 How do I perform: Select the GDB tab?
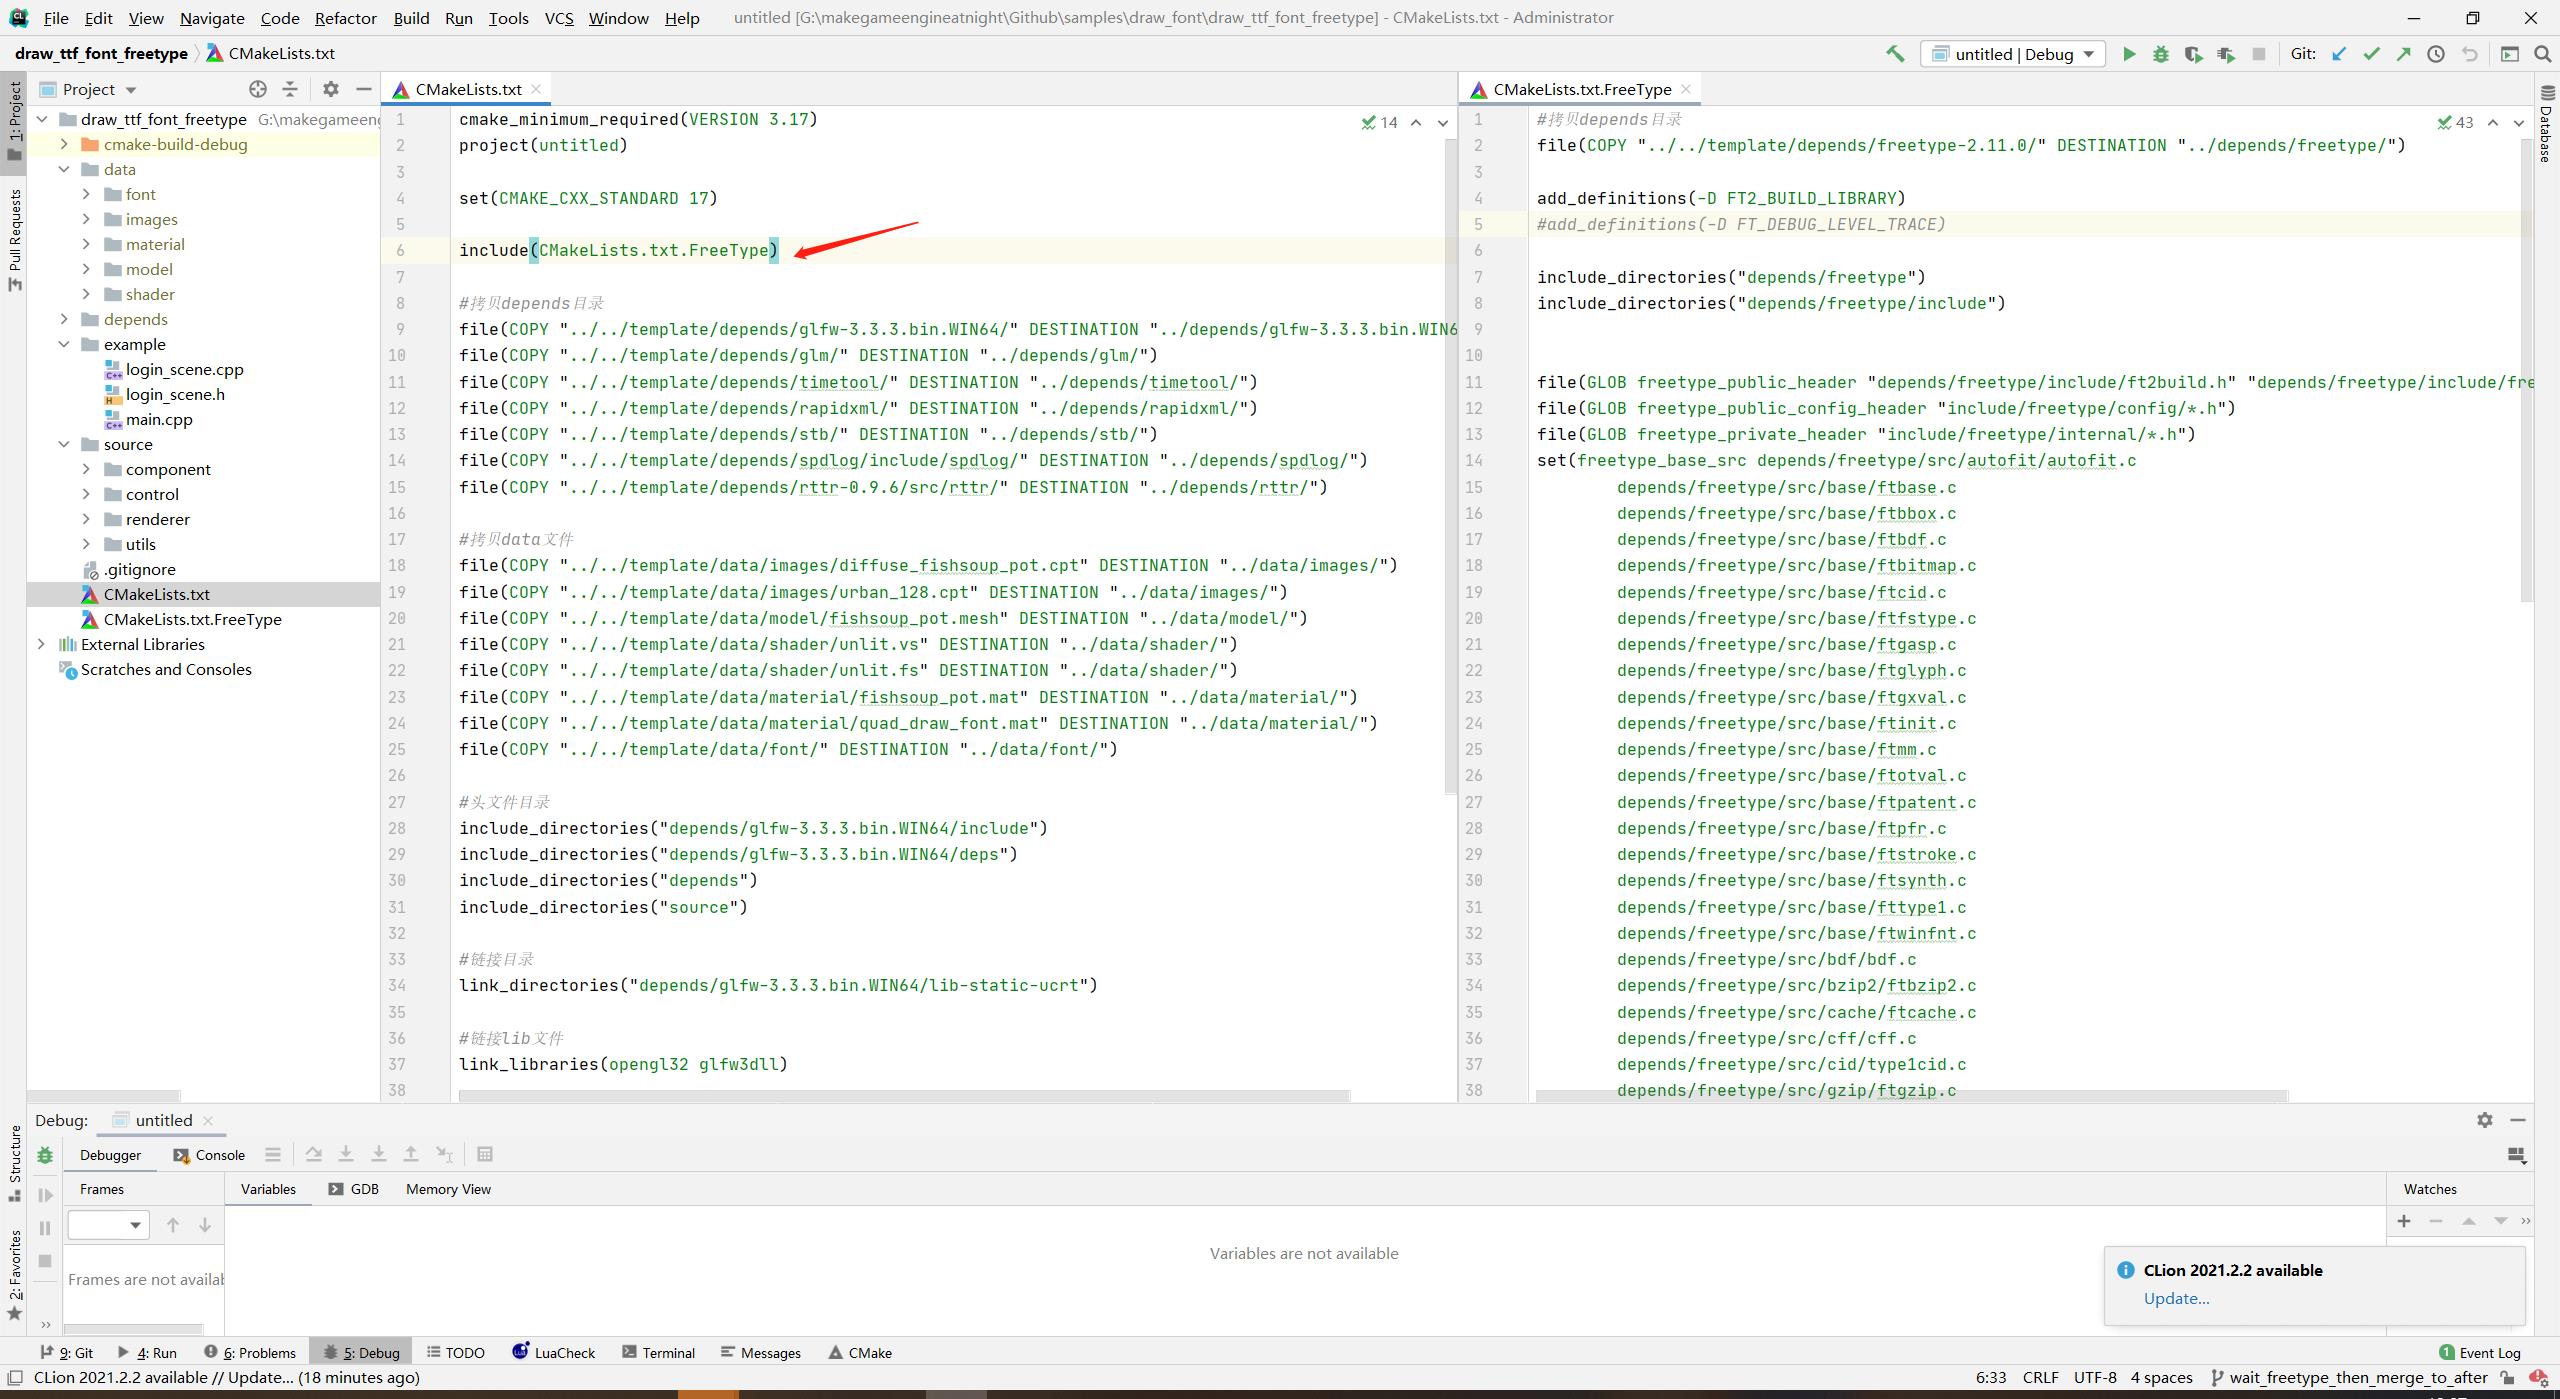click(x=353, y=1189)
